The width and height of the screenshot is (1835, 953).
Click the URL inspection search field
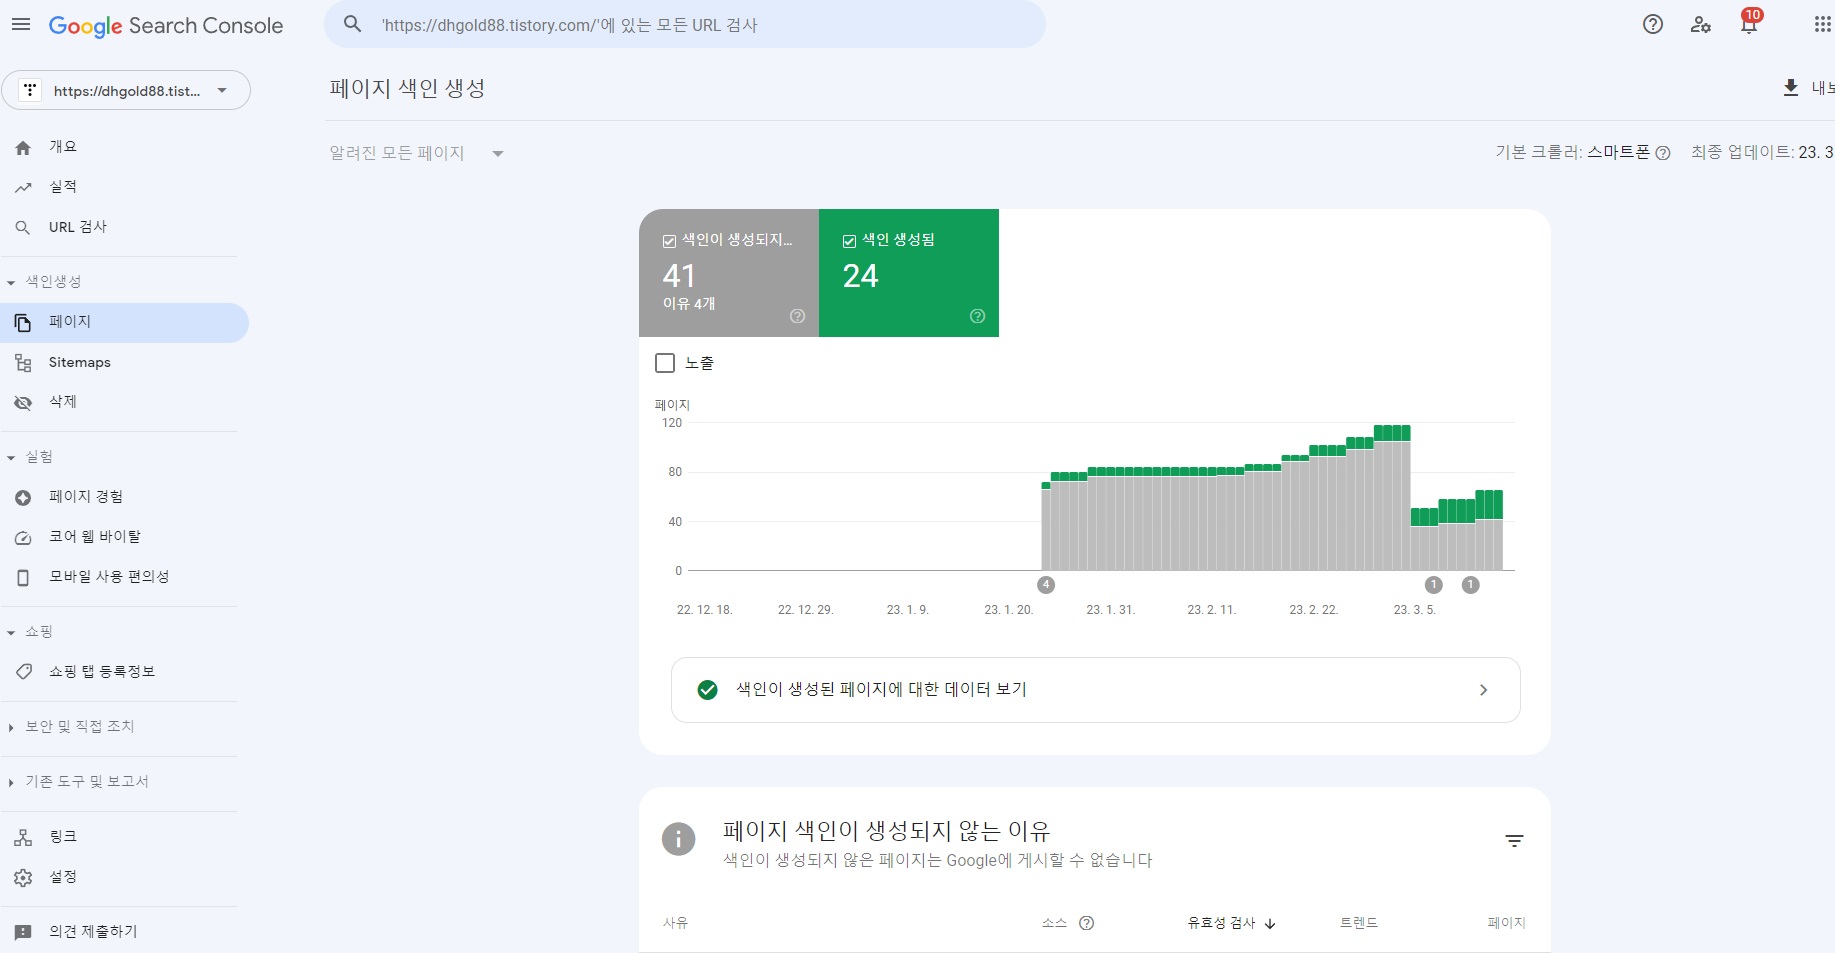point(685,24)
